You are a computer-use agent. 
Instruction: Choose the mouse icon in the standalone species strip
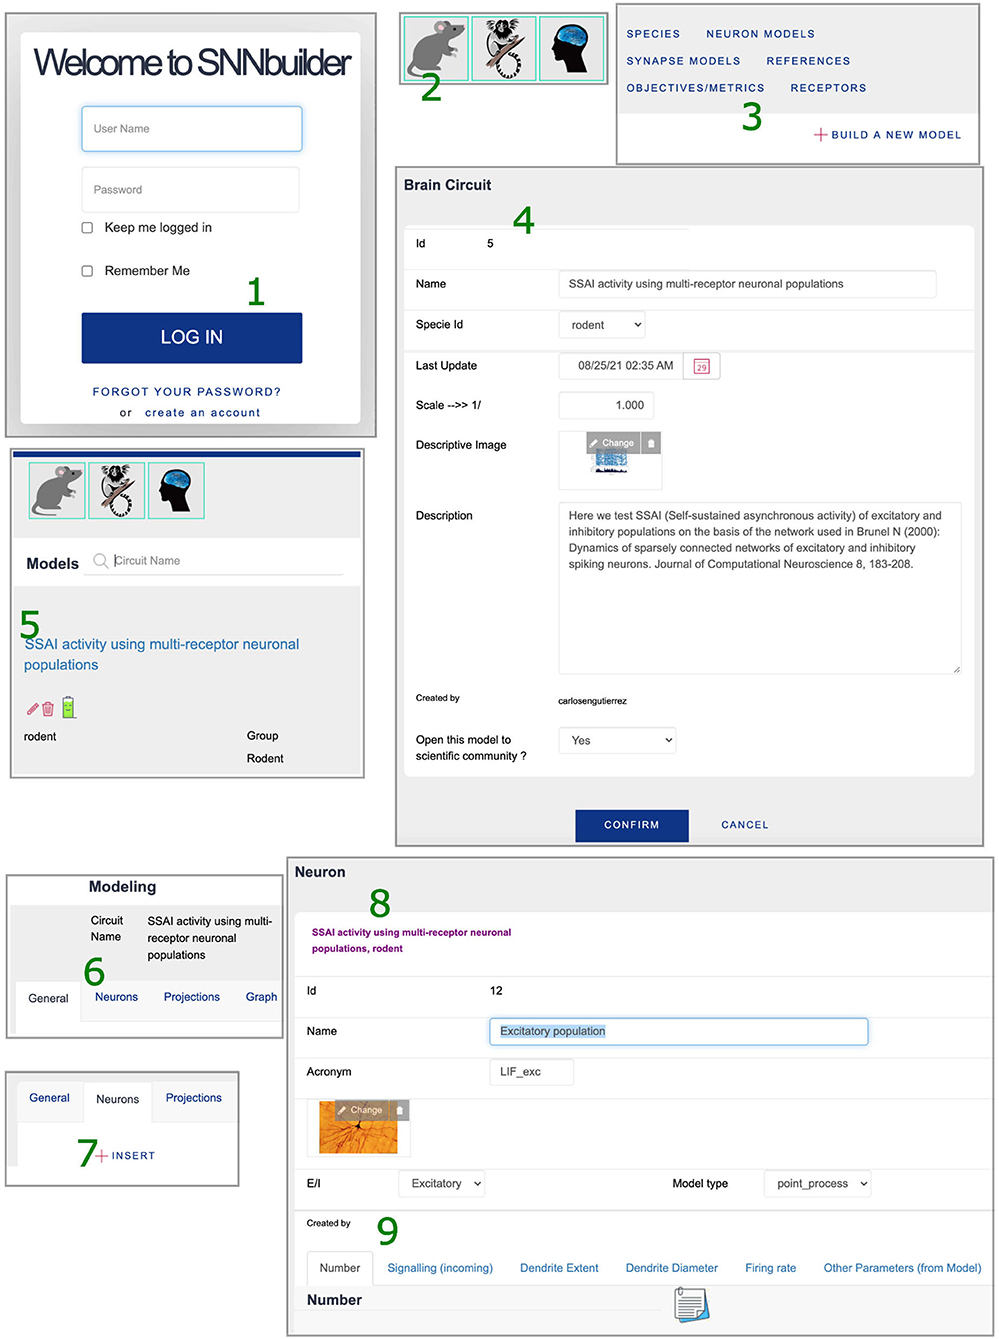click(437, 48)
